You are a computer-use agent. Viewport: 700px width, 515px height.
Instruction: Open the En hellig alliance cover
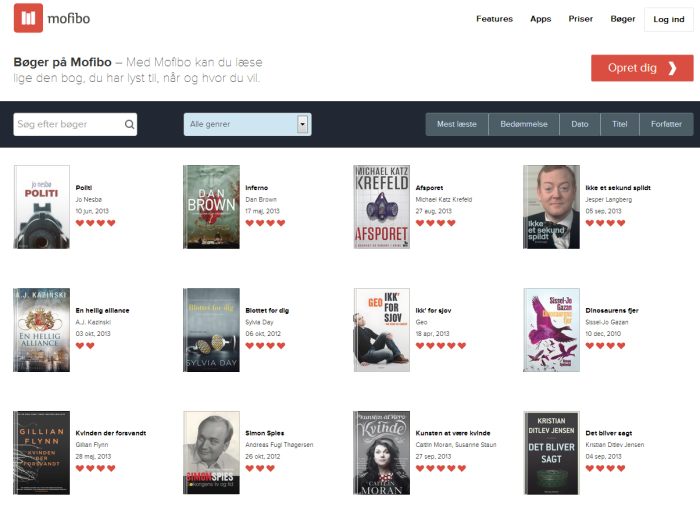point(42,330)
